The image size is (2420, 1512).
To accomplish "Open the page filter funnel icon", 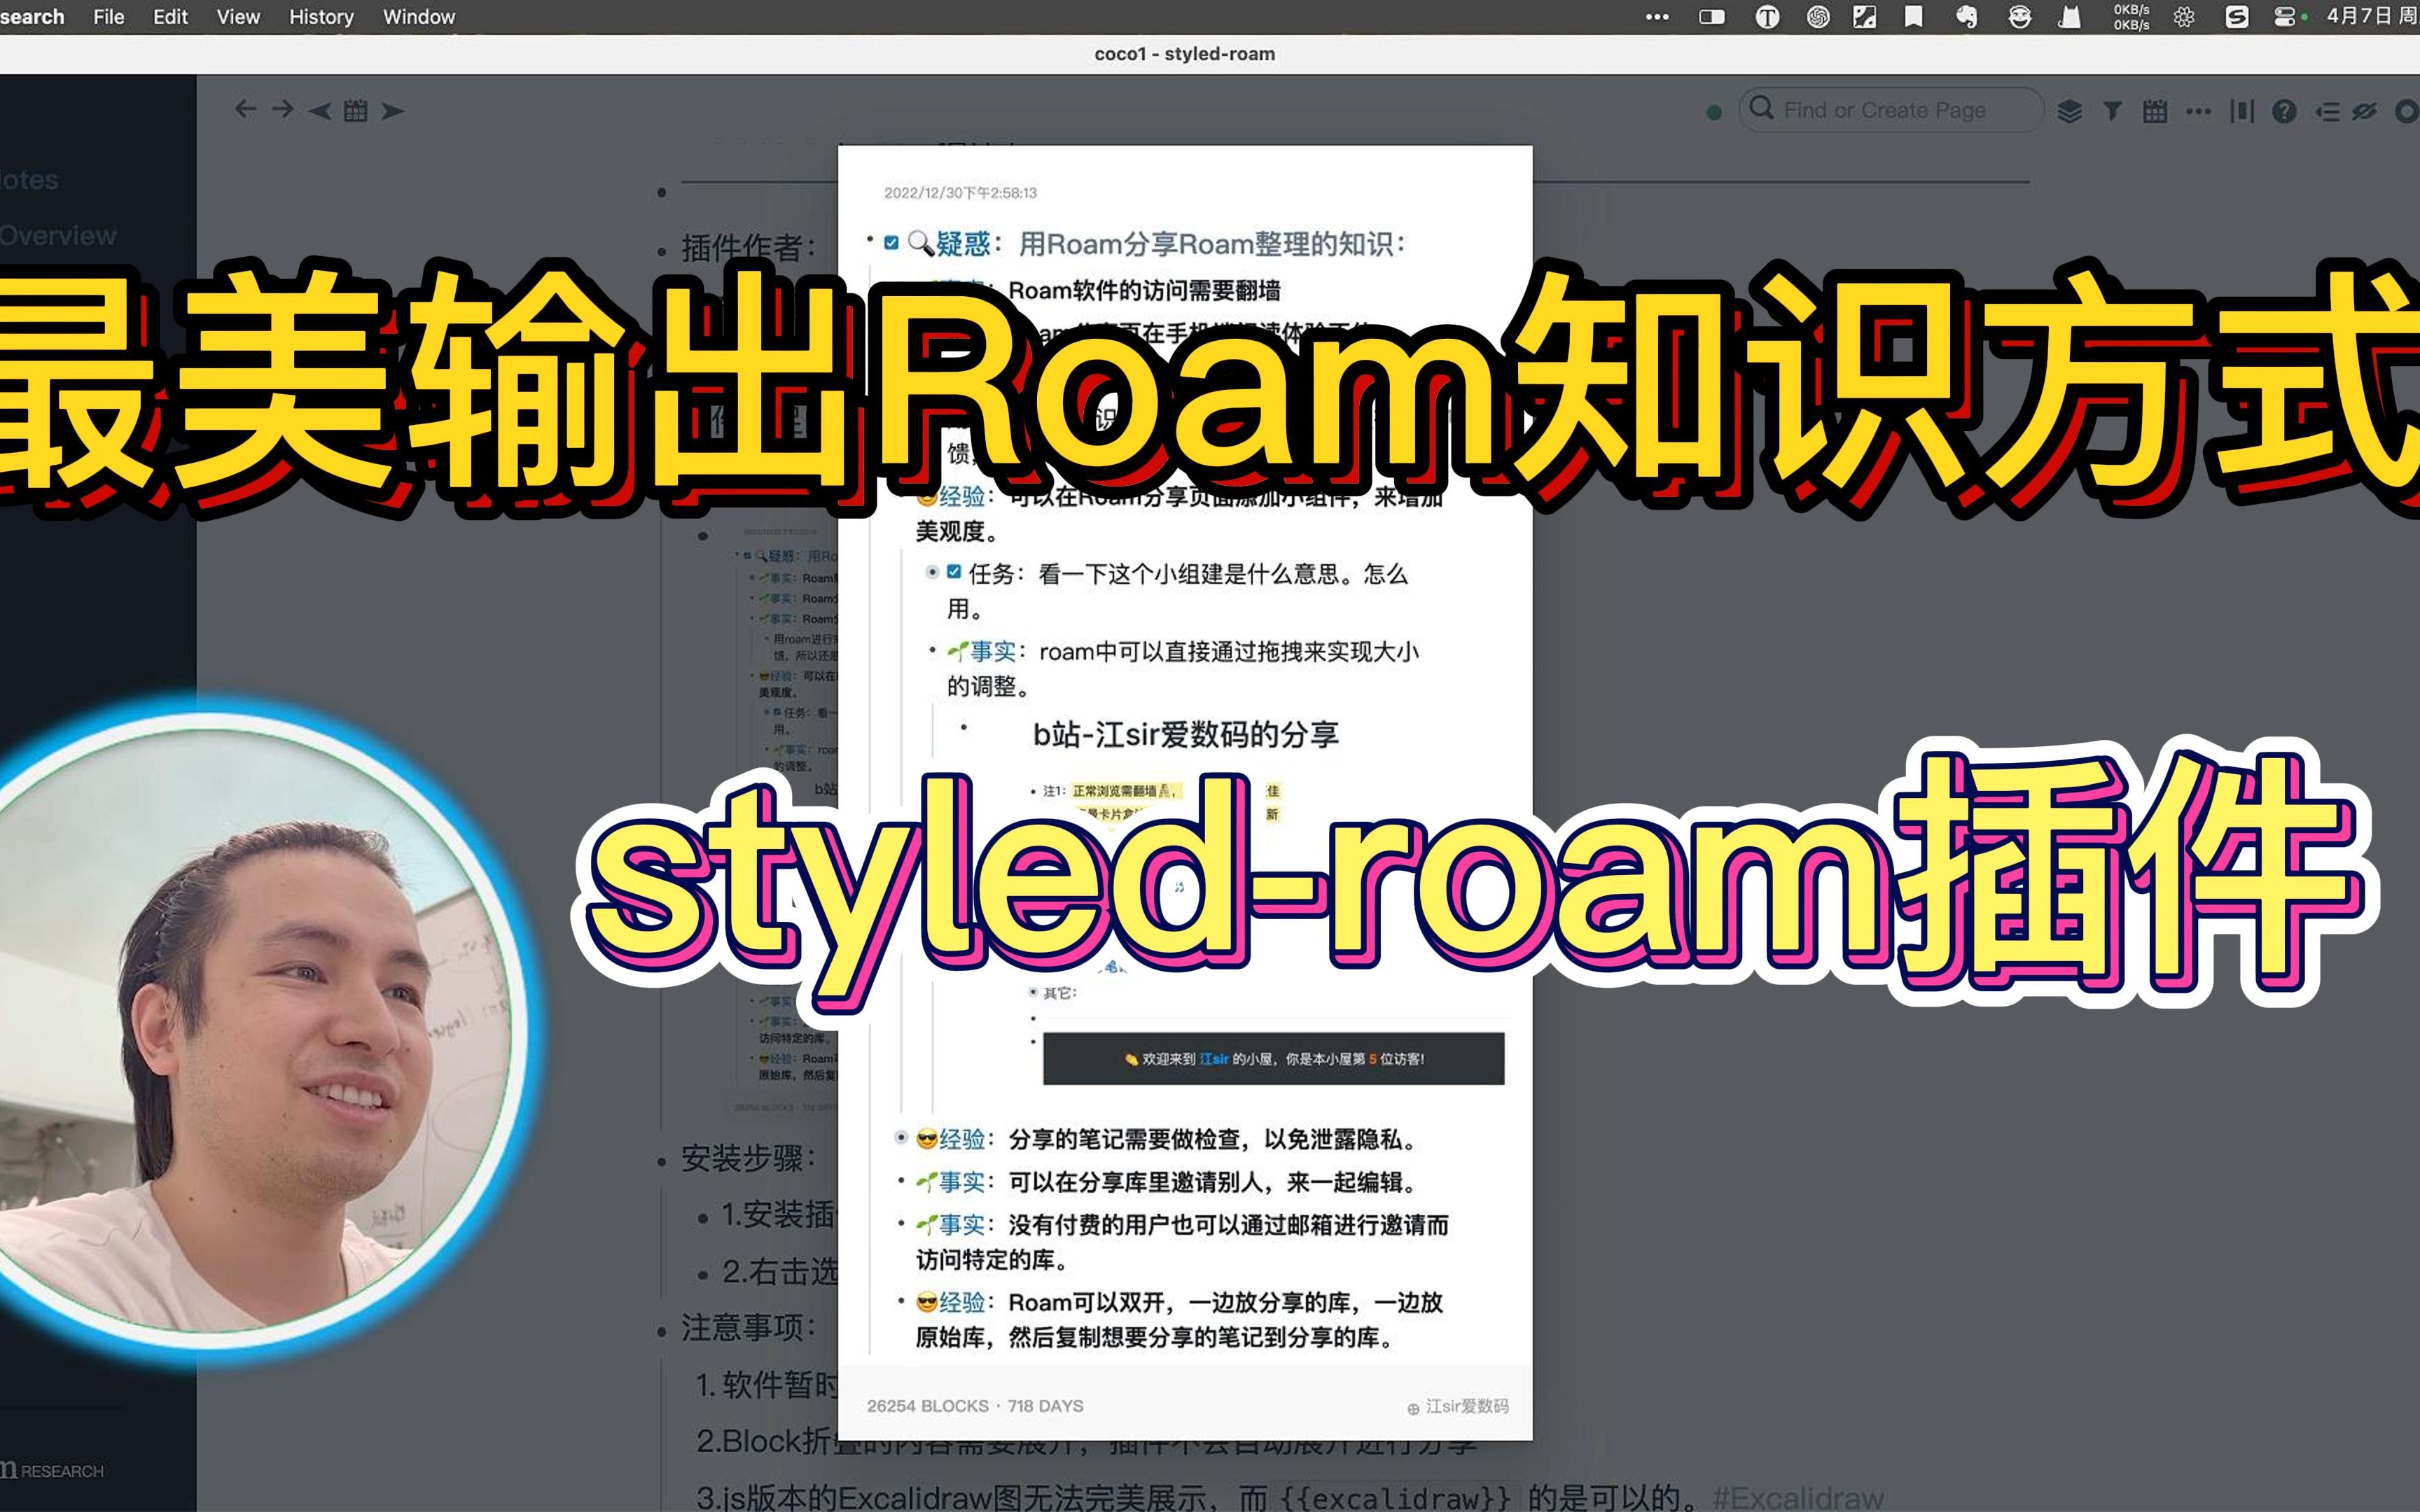I will [x=2112, y=111].
